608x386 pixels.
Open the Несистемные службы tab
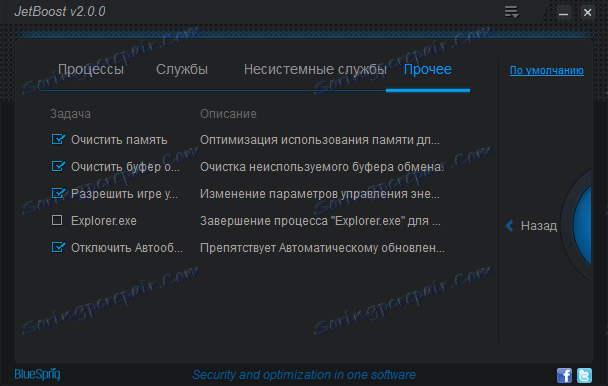click(315, 69)
